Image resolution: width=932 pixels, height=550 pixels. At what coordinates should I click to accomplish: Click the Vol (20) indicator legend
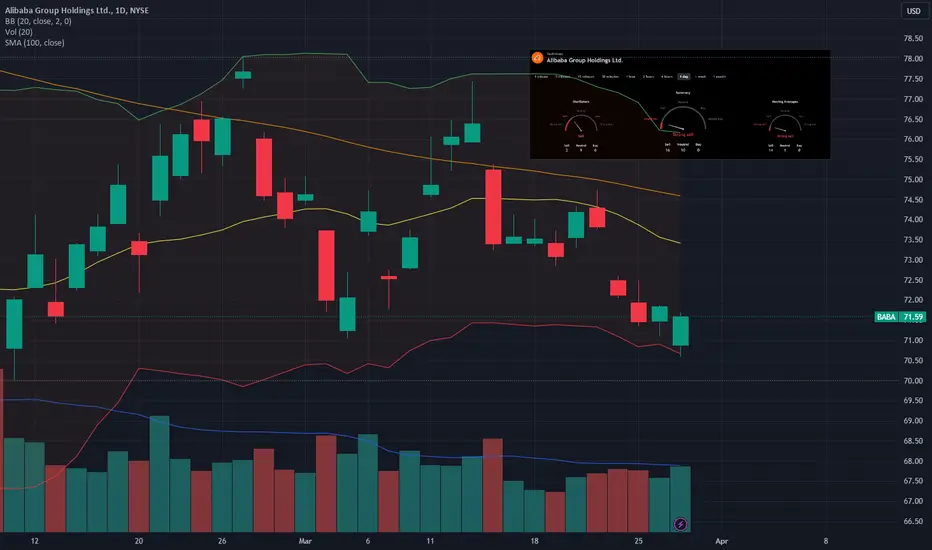pos(18,32)
